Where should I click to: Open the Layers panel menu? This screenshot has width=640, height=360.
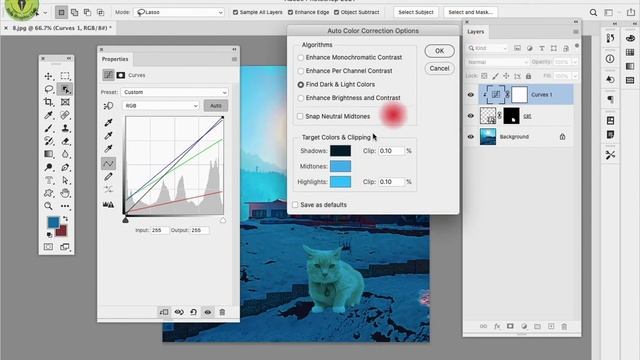pyautogui.click(x=576, y=31)
